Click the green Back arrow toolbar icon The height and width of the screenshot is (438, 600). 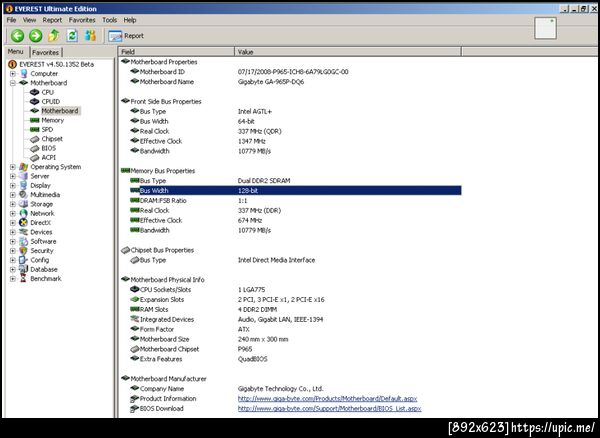[17, 36]
